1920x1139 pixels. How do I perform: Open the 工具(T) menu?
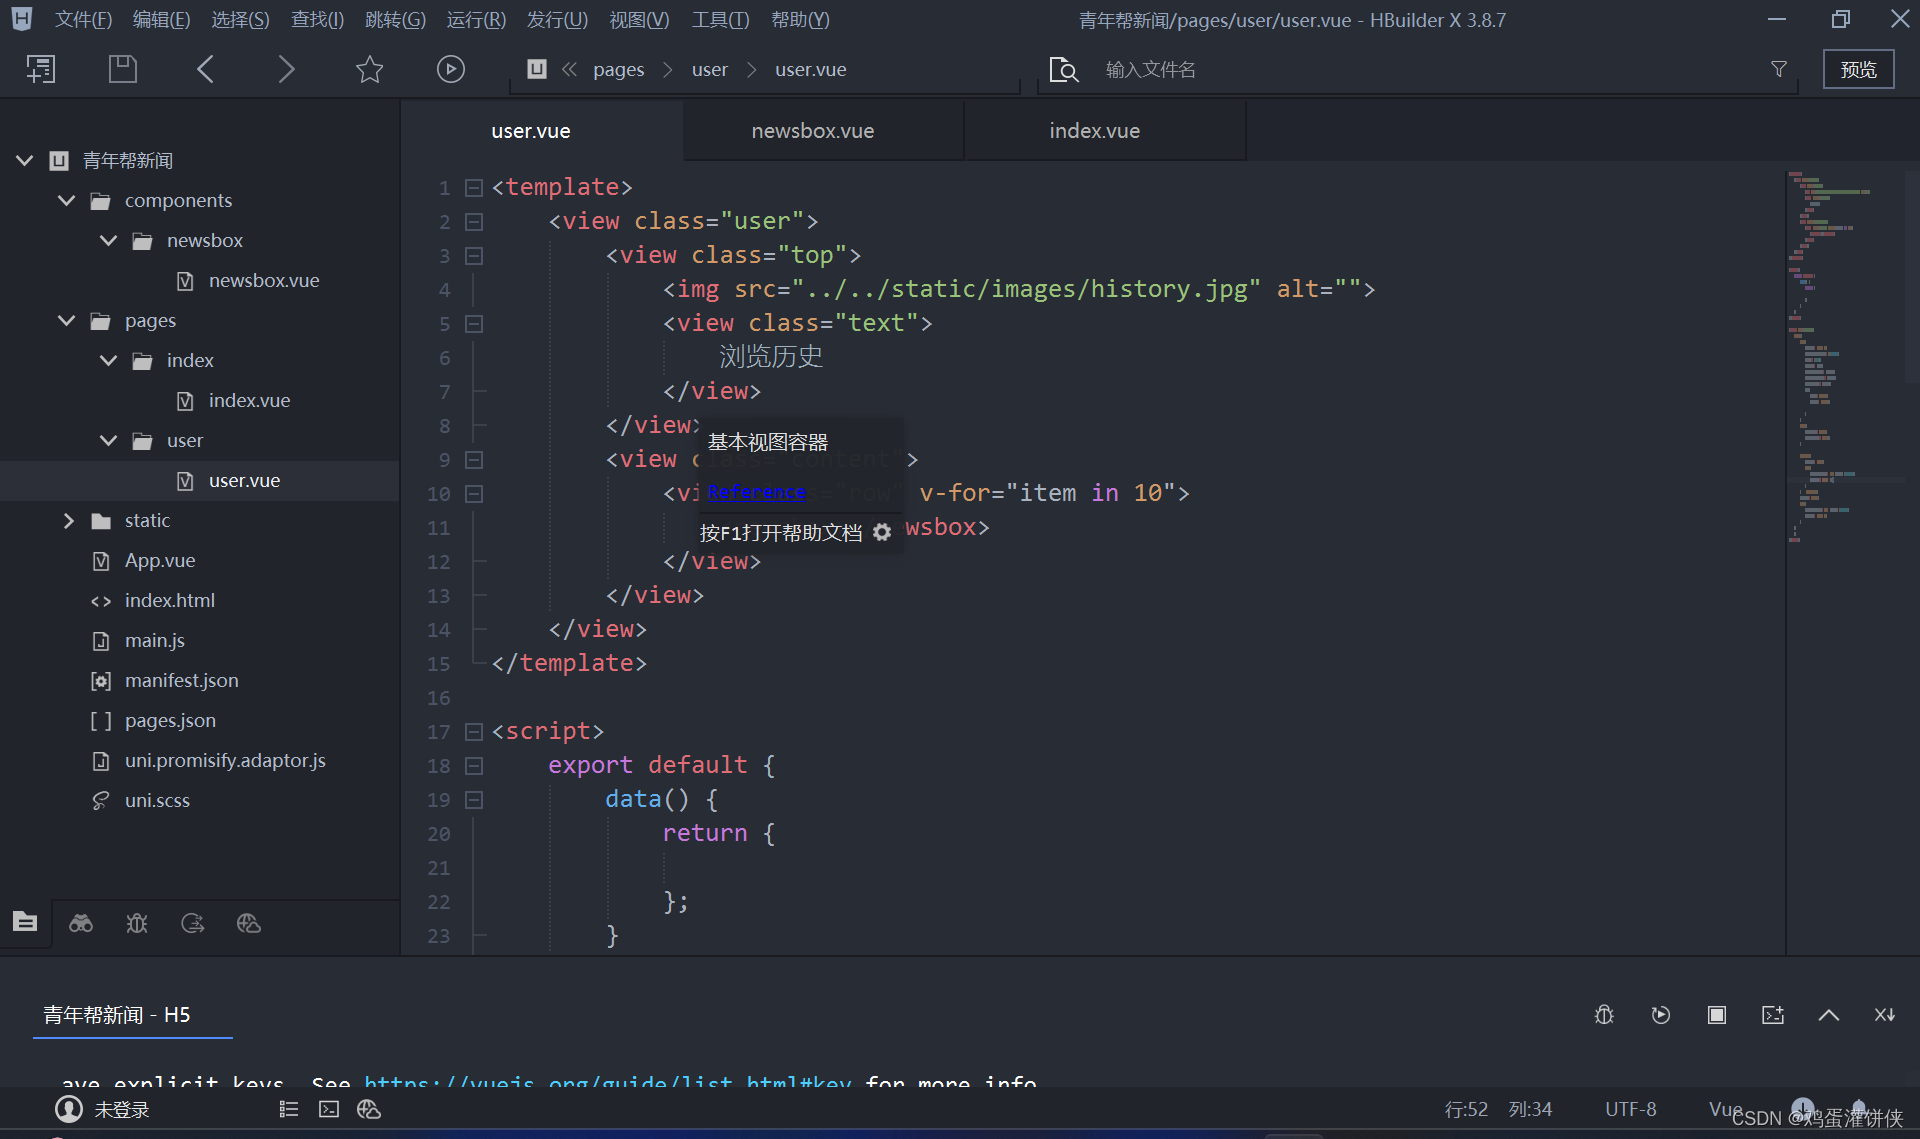point(720,20)
